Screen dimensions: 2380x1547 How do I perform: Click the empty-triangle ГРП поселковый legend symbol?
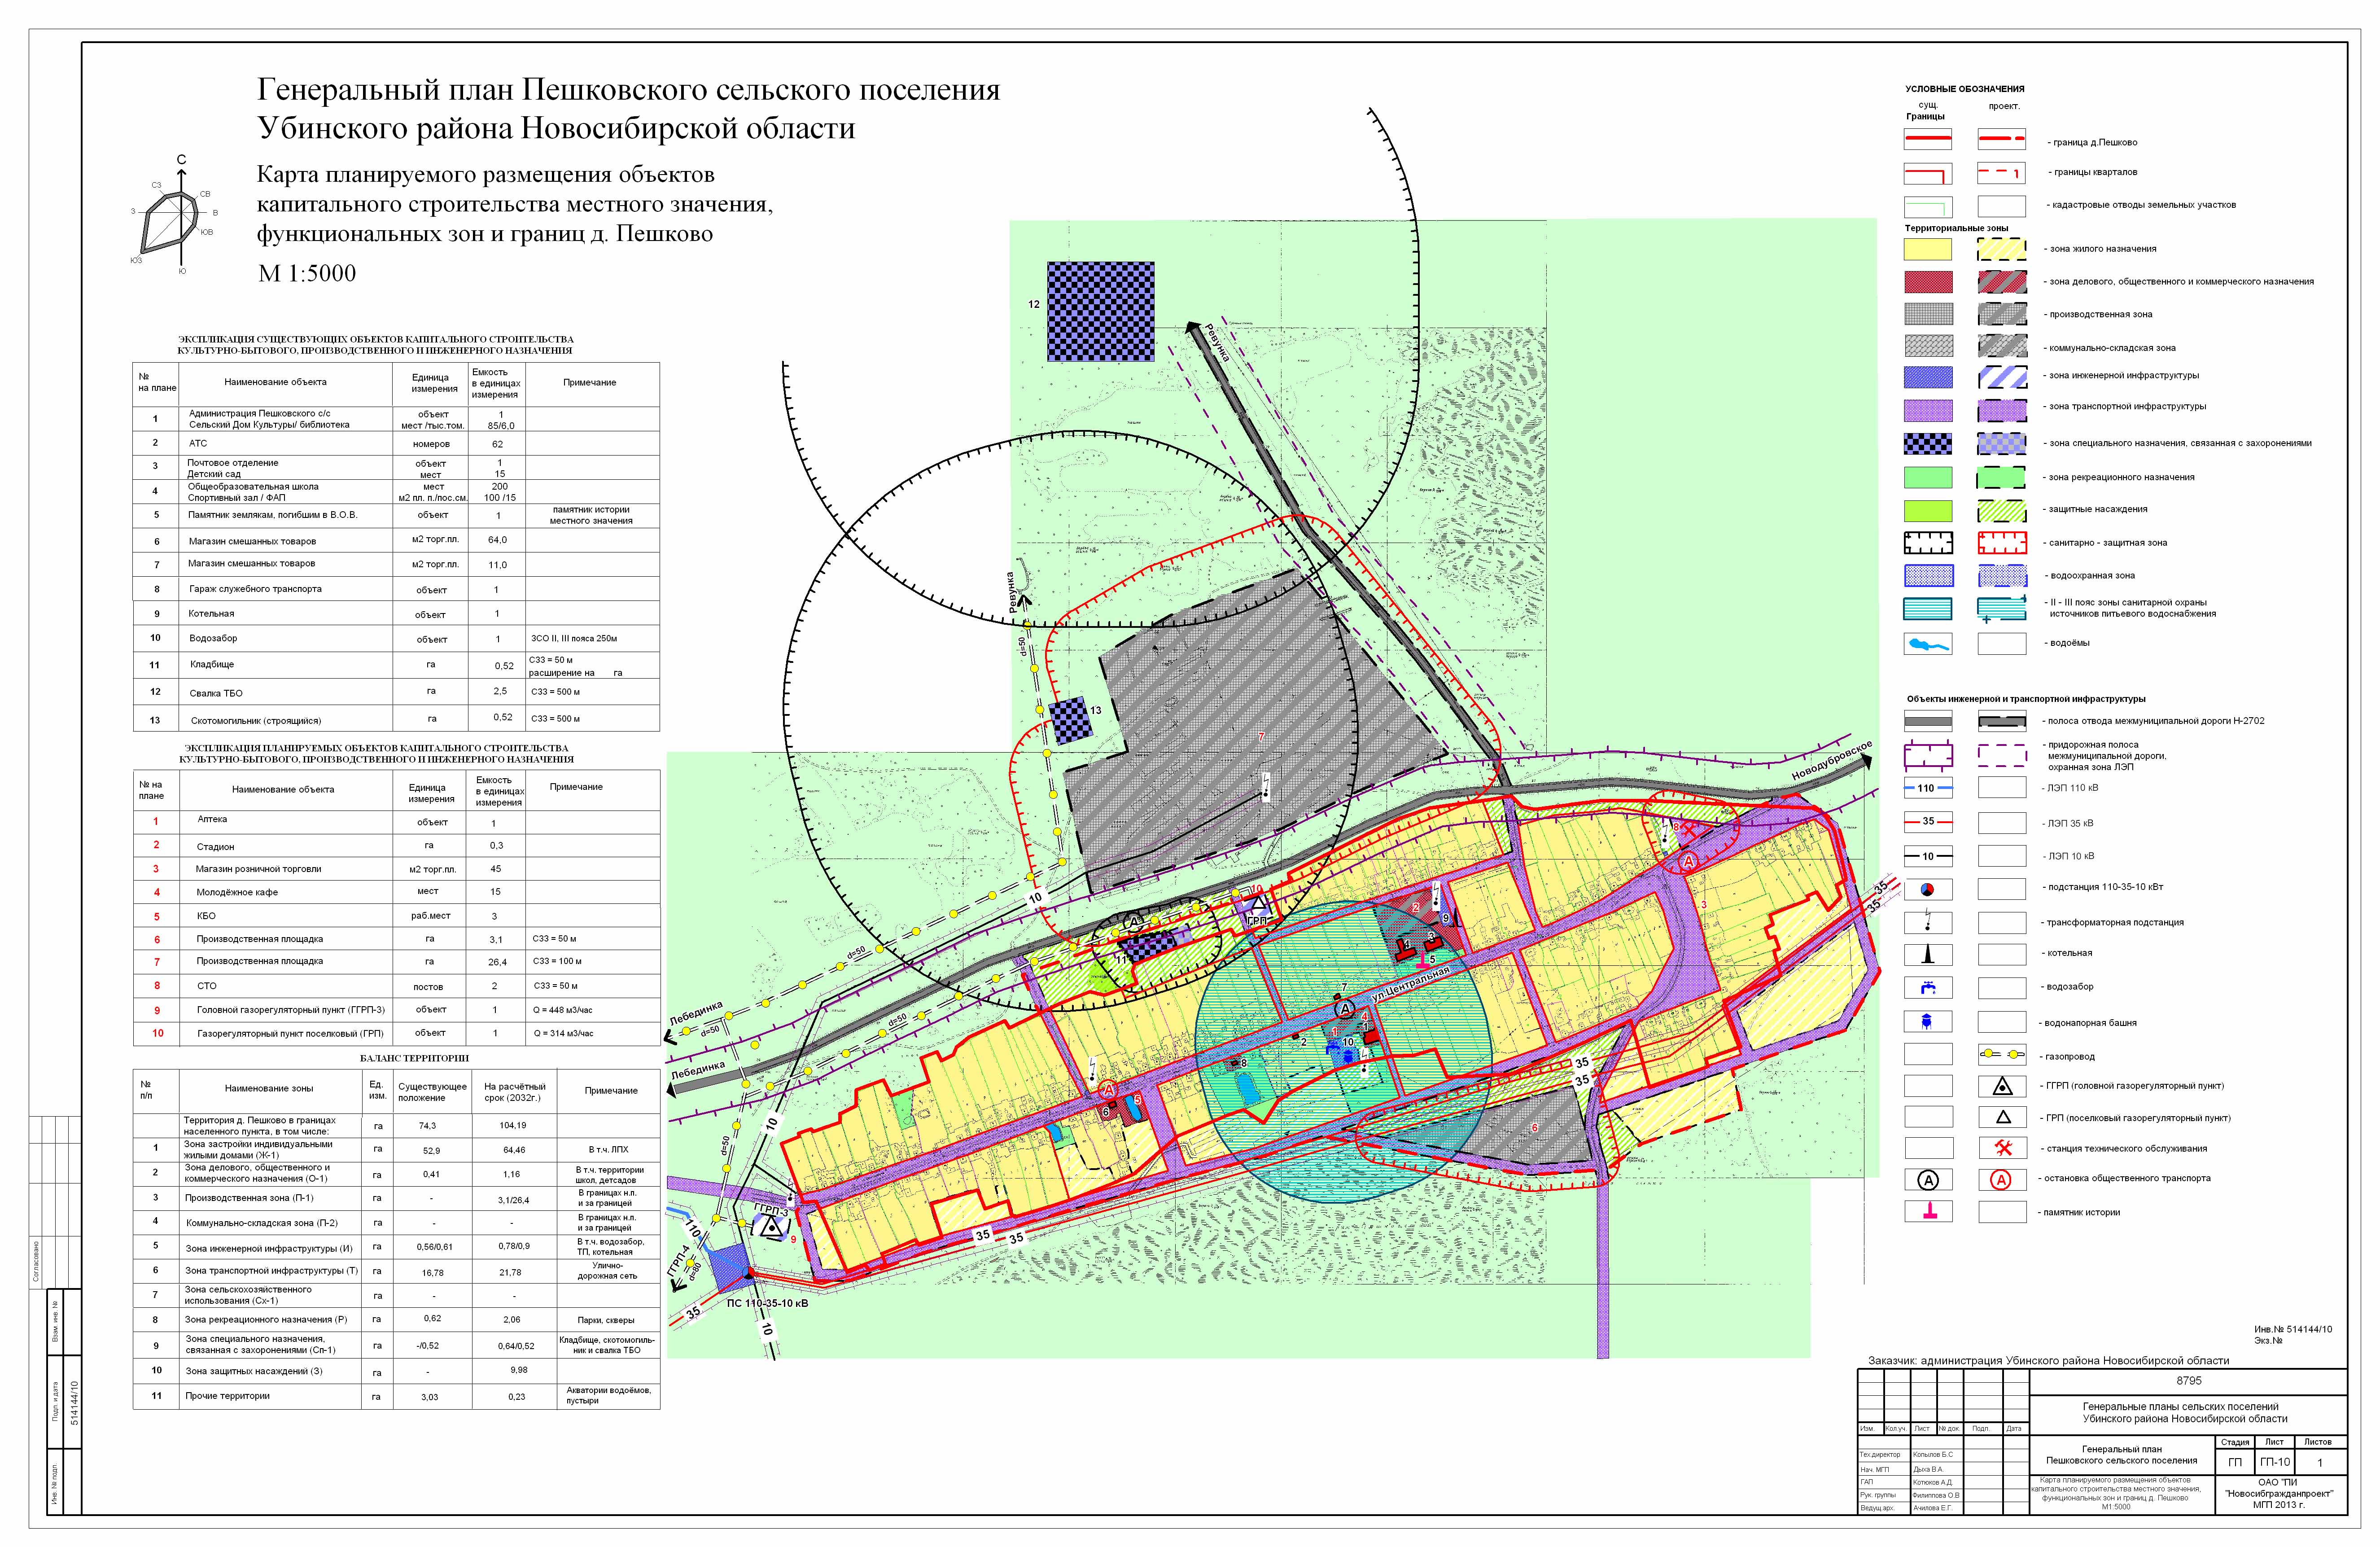[x=2002, y=1118]
